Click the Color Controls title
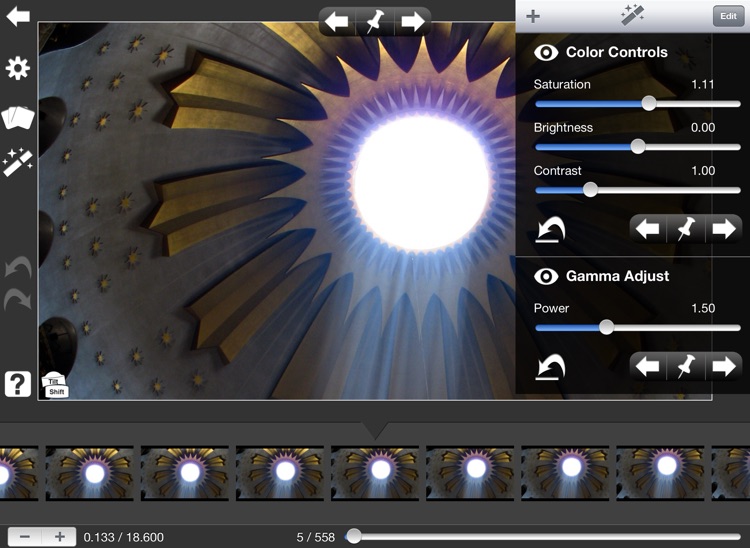Screen dimensions: 750x548 616,52
